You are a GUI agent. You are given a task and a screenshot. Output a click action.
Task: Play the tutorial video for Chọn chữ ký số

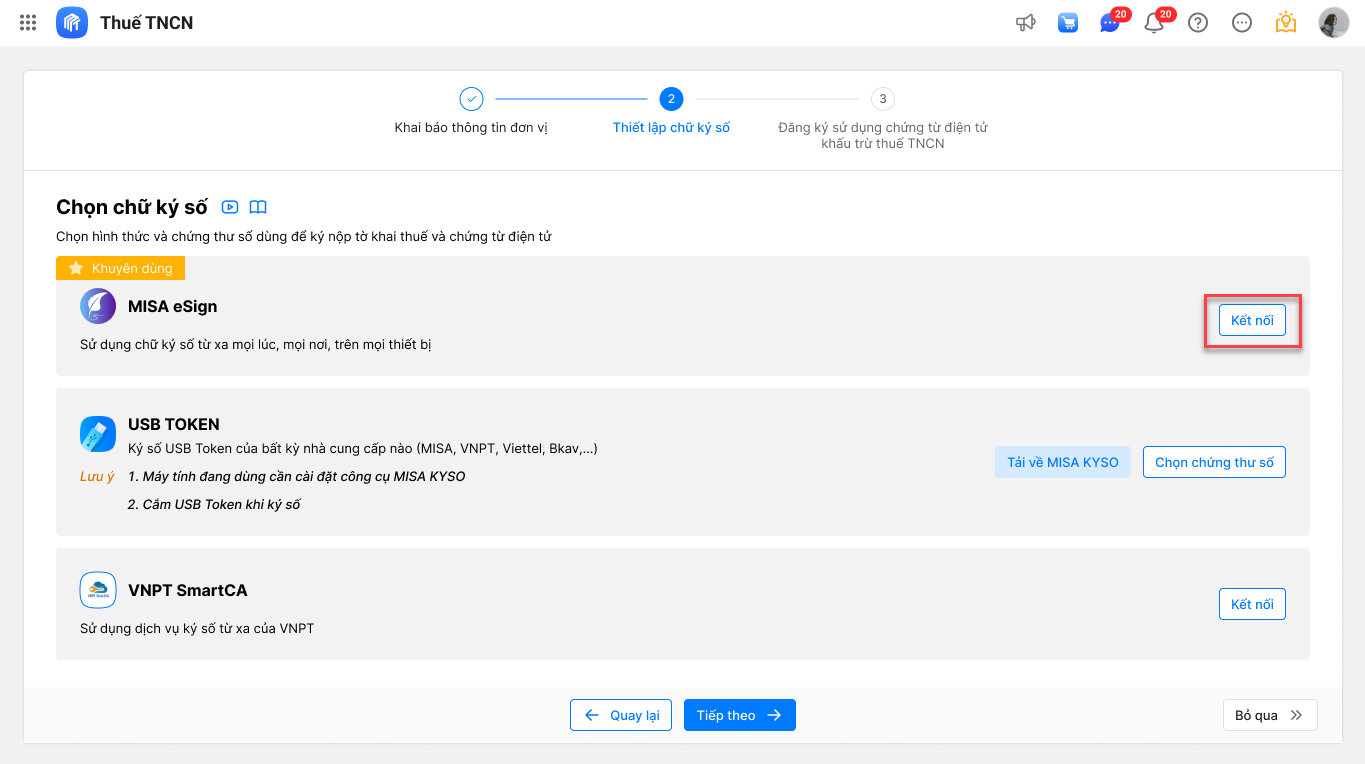[230, 207]
